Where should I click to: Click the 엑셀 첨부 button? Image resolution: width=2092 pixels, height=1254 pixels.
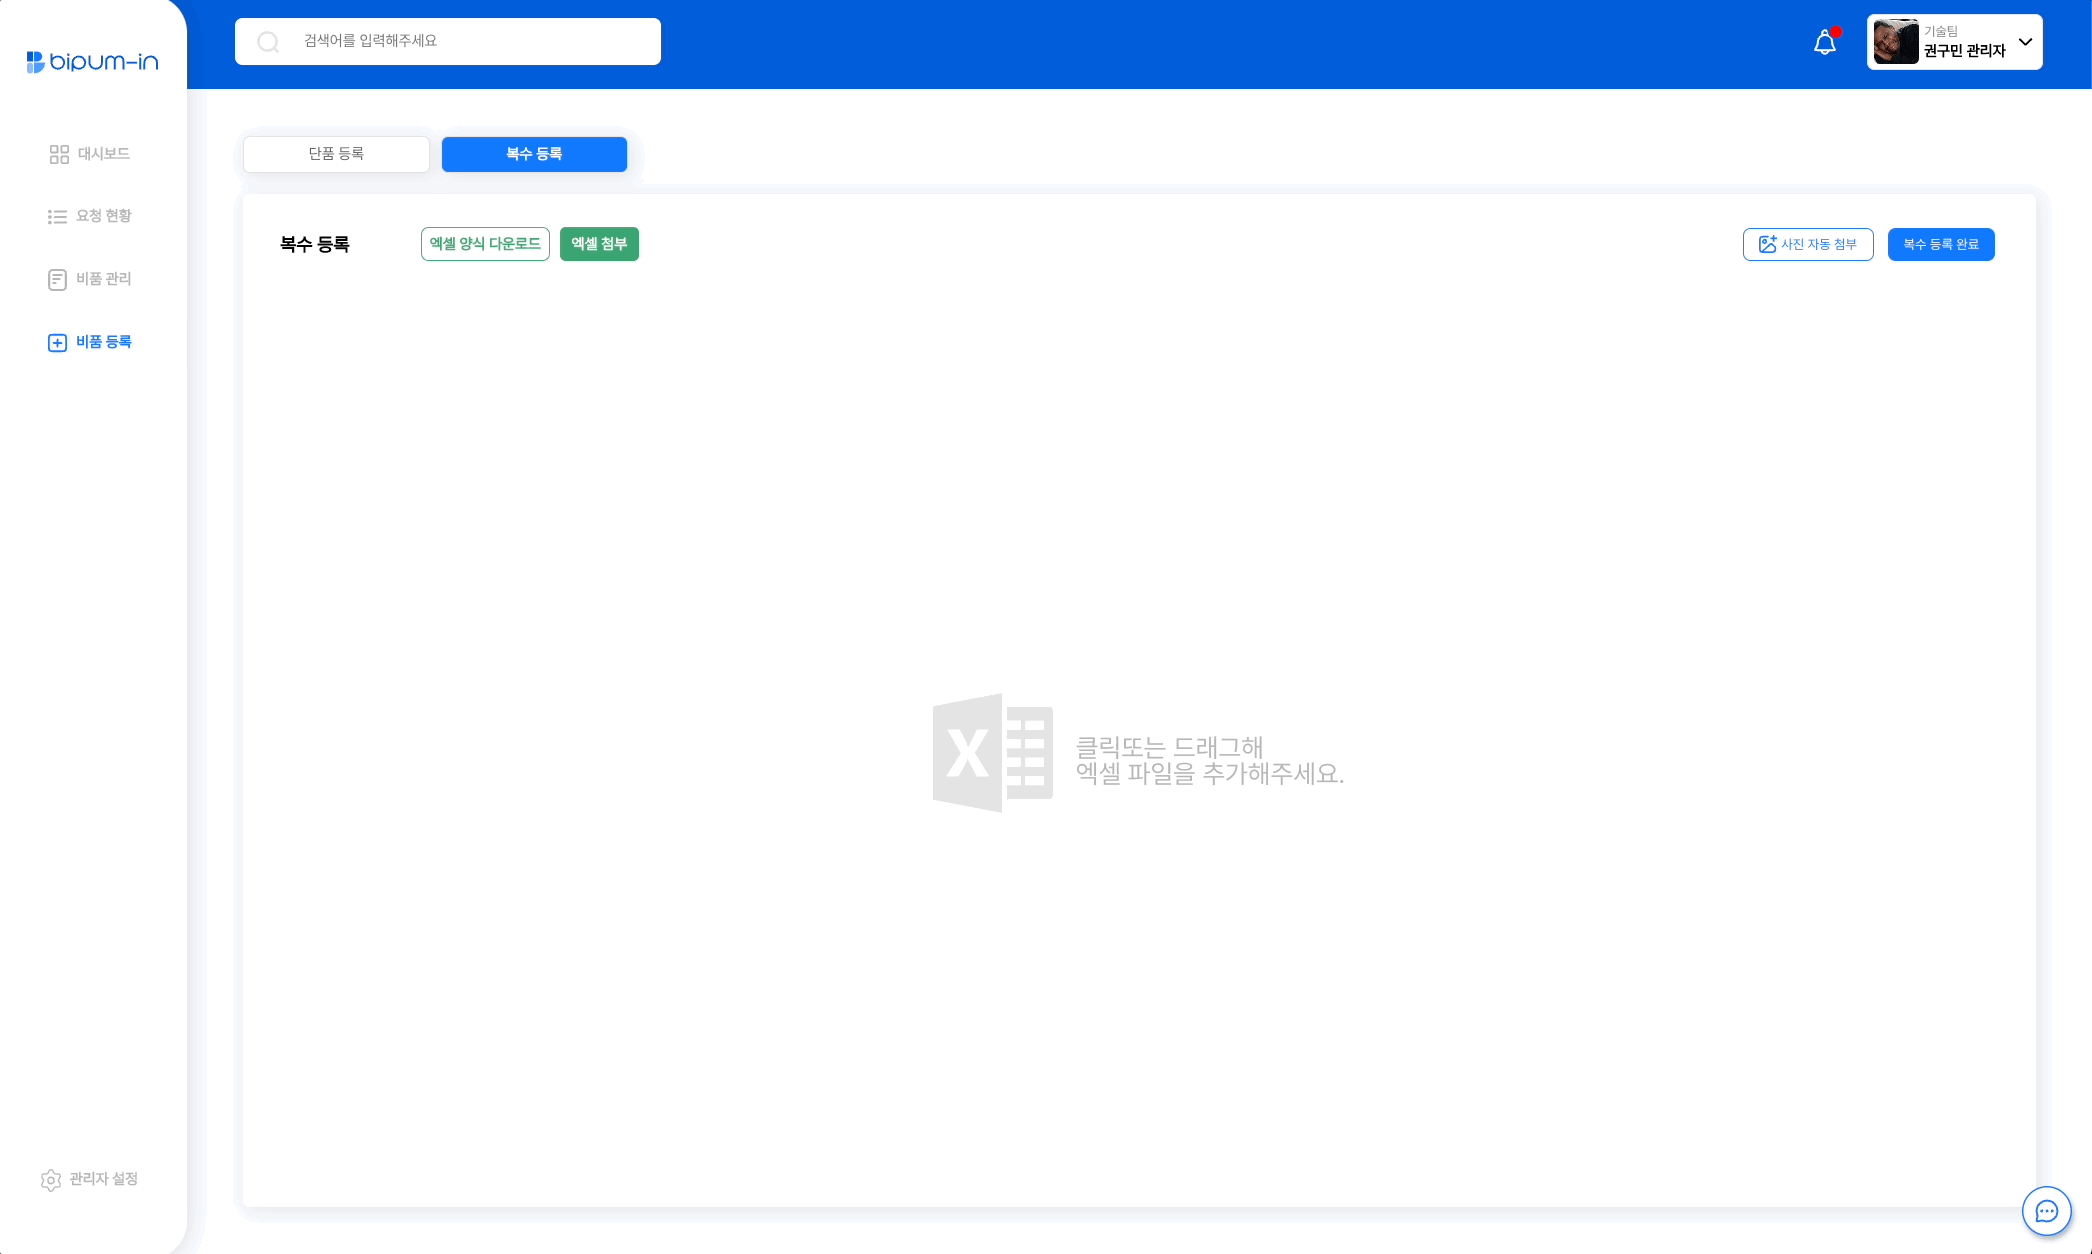tap(599, 244)
